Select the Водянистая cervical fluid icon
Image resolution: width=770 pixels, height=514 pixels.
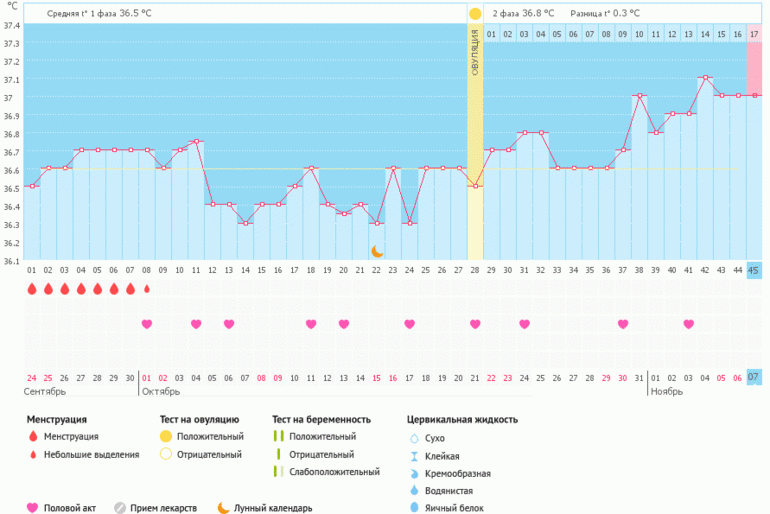pos(414,491)
